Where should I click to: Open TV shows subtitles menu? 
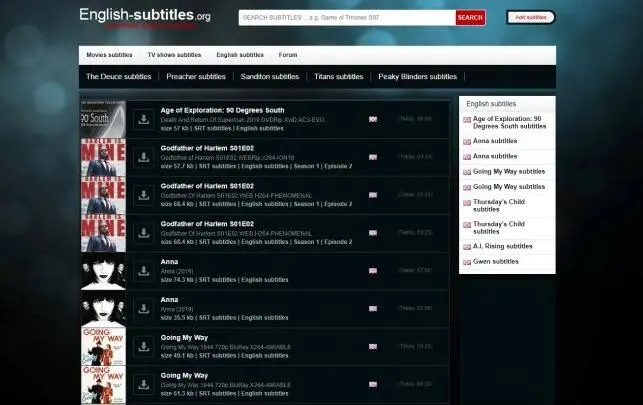(x=174, y=55)
